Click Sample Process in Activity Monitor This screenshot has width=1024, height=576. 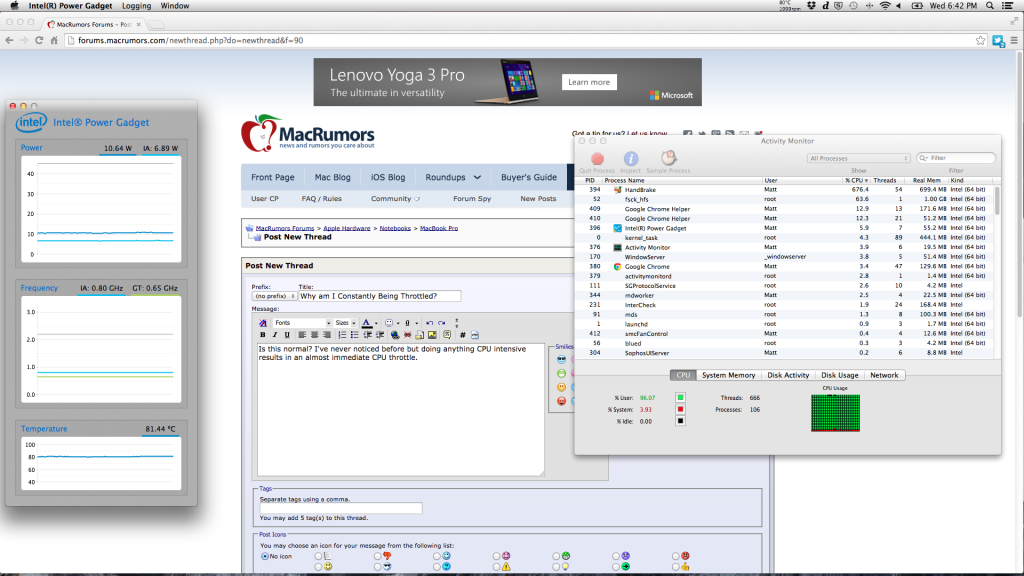click(668, 162)
